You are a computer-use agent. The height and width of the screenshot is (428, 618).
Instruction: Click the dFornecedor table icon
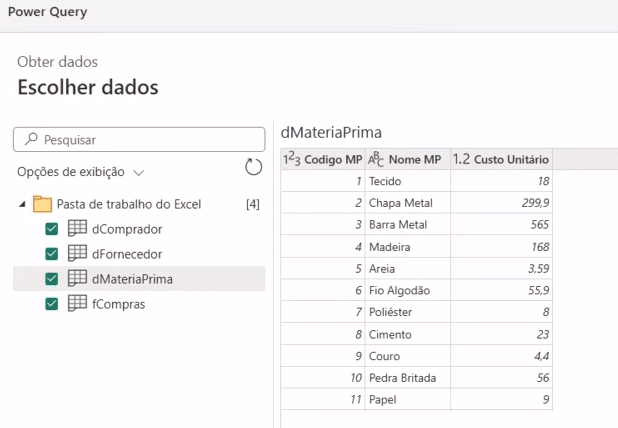pos(77,253)
